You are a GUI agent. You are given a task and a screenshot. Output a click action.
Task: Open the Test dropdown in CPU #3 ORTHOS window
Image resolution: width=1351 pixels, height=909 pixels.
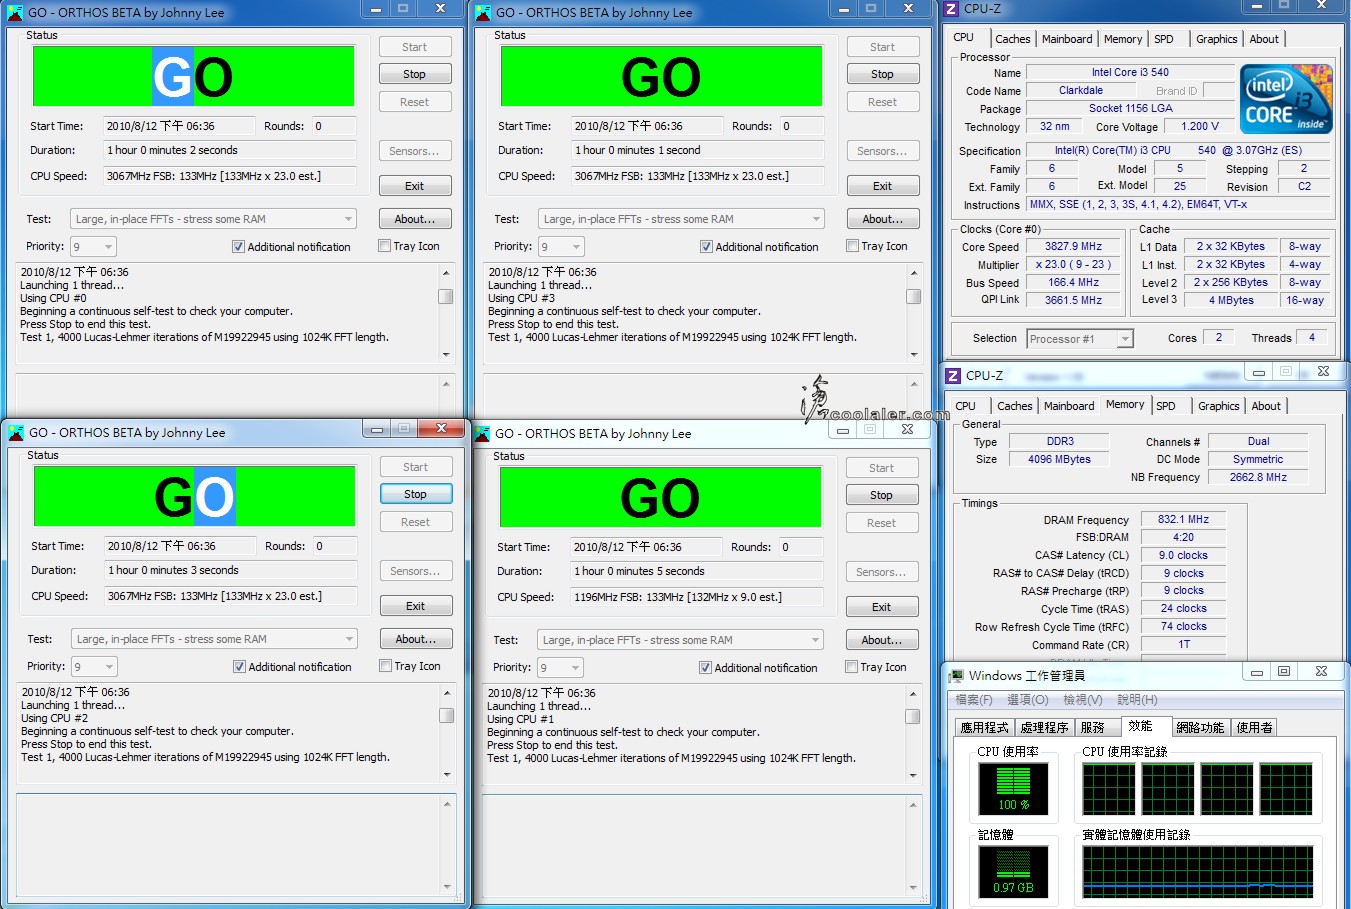tap(681, 219)
